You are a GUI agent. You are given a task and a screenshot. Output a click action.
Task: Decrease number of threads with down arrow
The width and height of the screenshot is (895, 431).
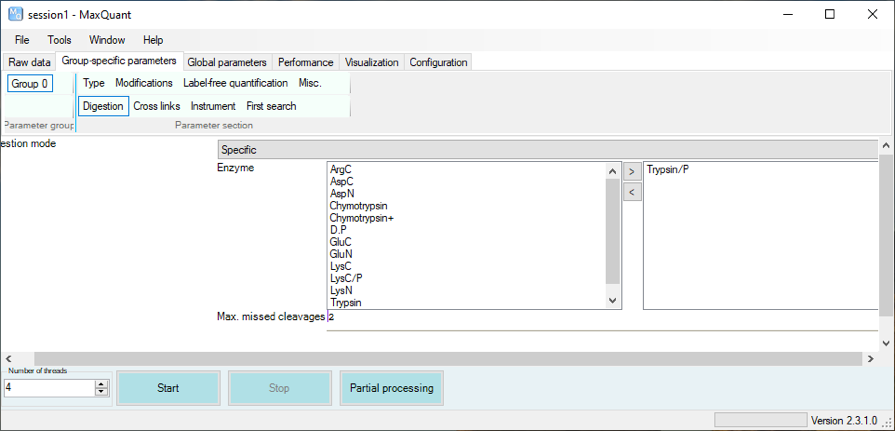[x=101, y=391]
